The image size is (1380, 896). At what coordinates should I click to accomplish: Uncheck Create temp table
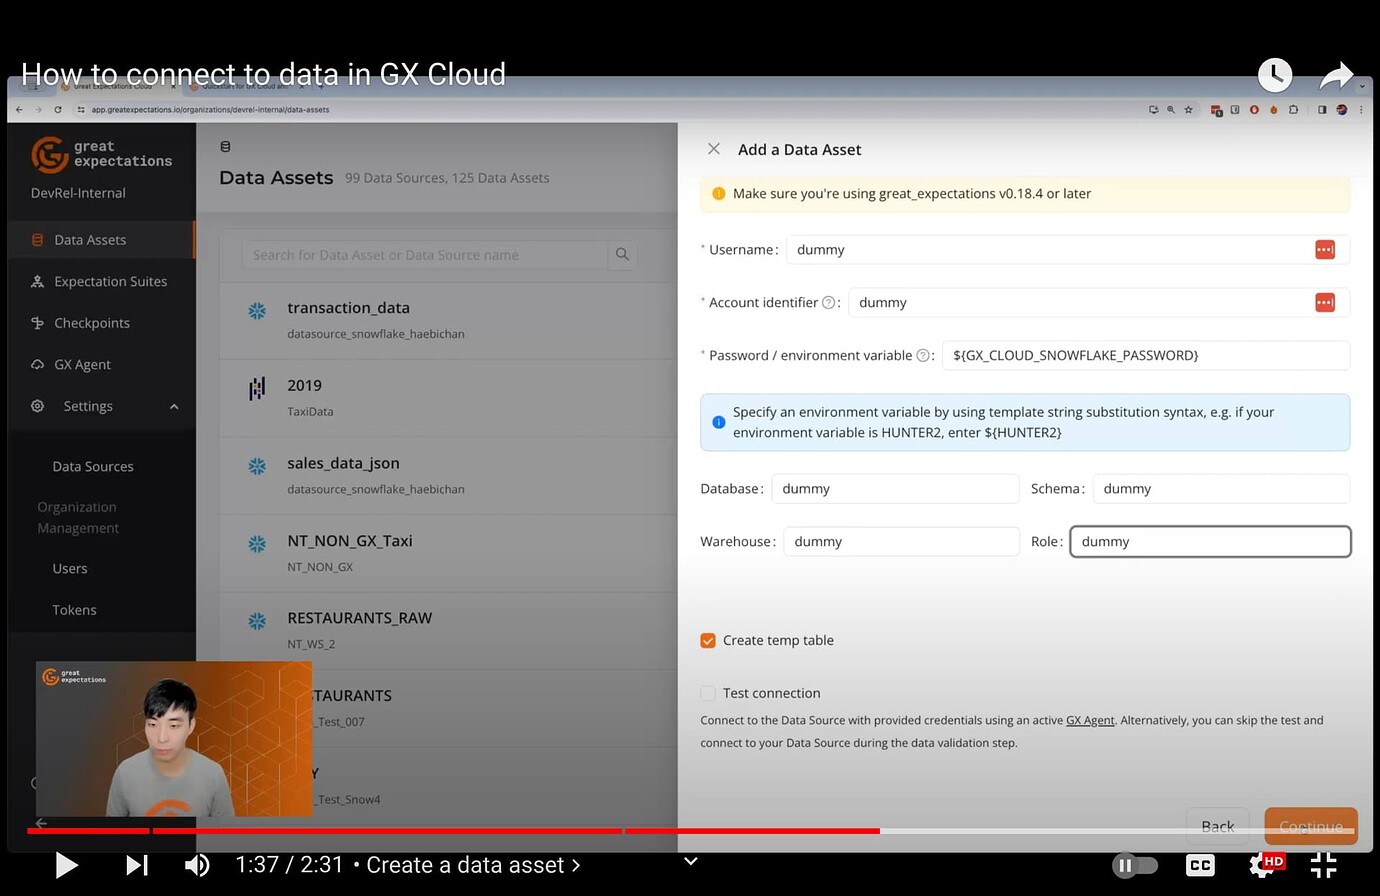708,640
